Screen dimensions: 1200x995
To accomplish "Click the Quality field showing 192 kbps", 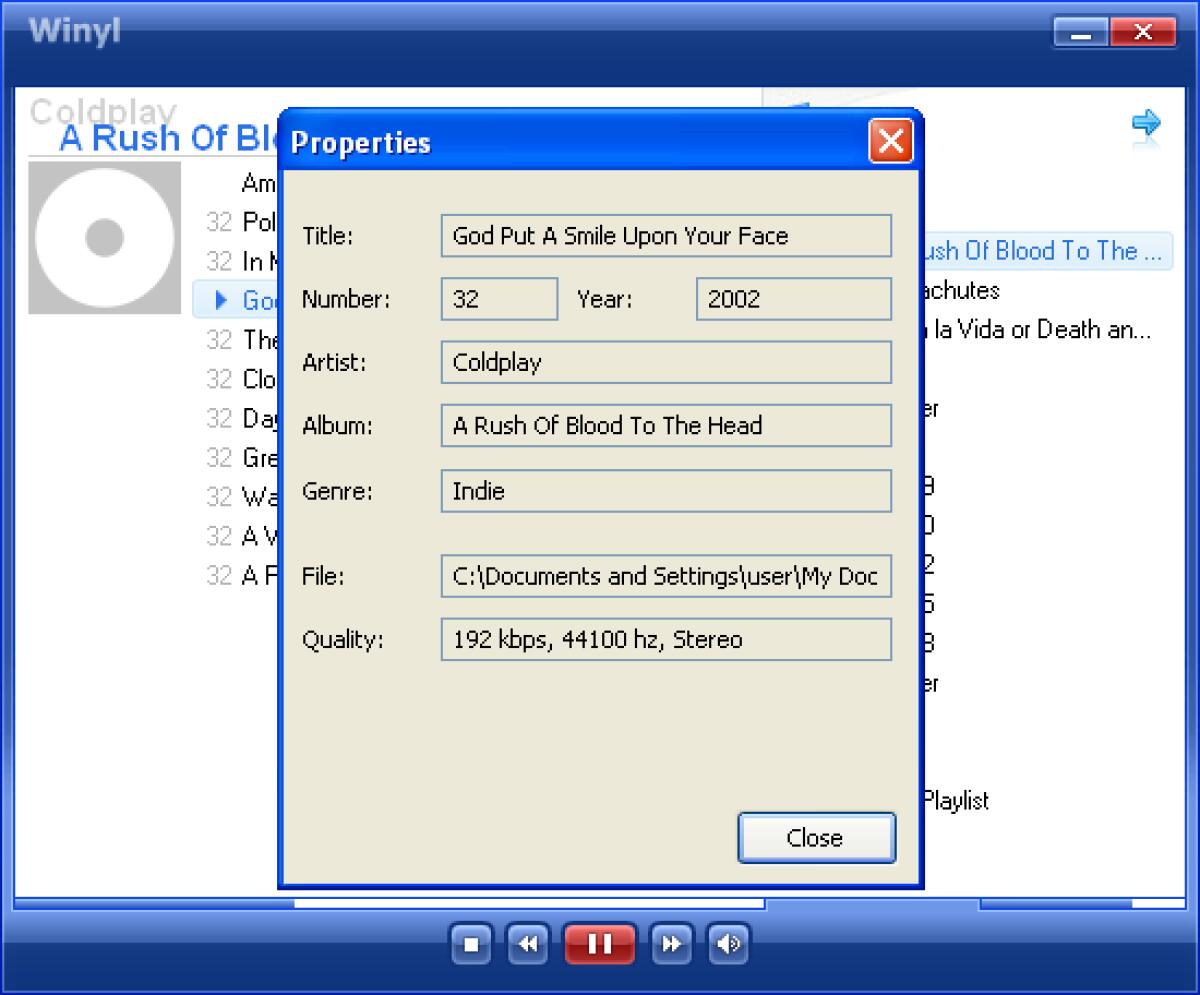I will click(666, 639).
